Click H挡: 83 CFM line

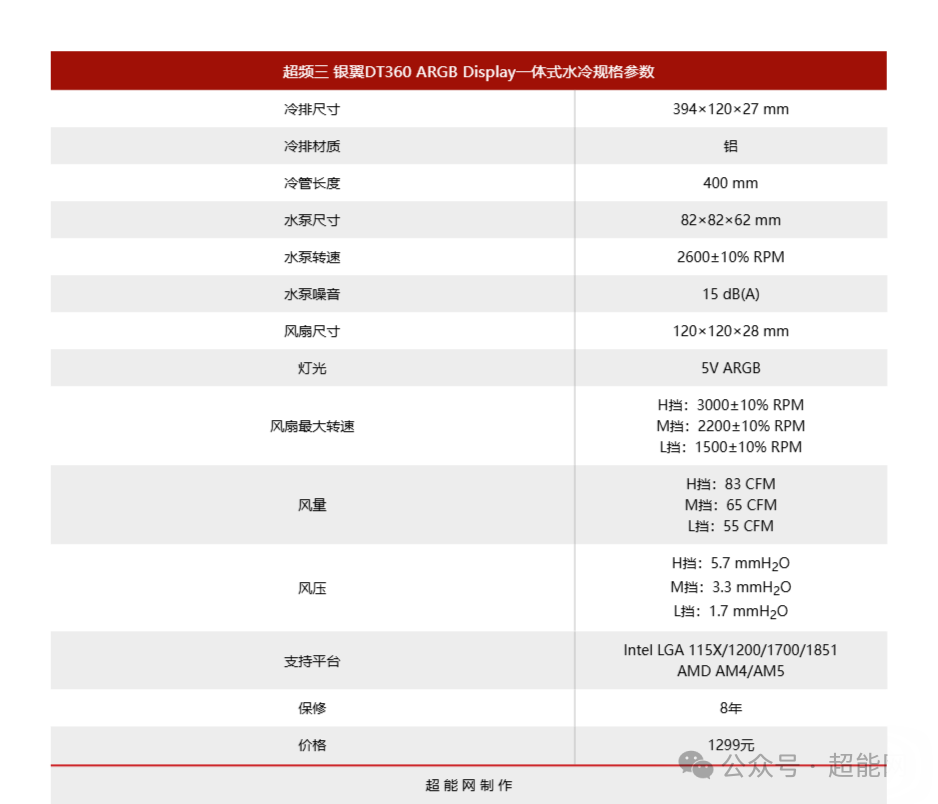click(730, 484)
